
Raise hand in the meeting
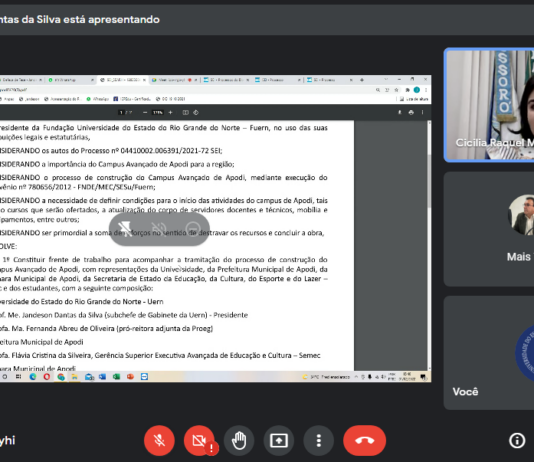coord(239,440)
